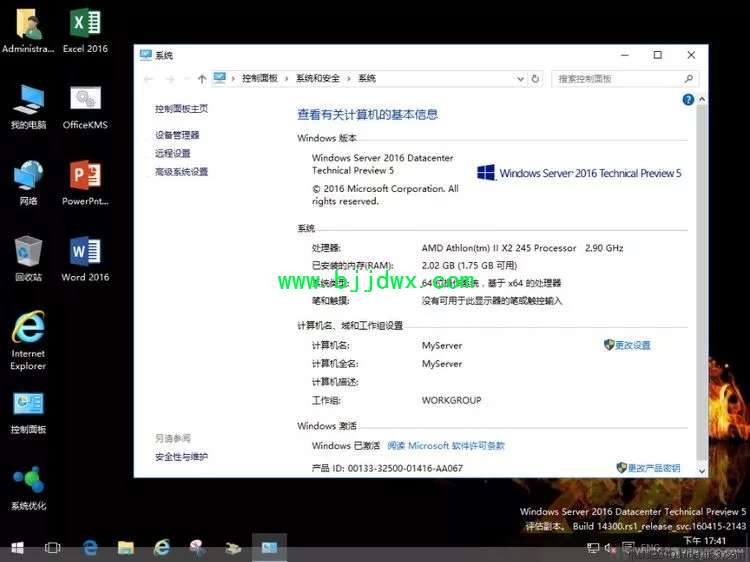Click the Forward navigation arrow
This screenshot has height=562, width=750.
pos(170,79)
